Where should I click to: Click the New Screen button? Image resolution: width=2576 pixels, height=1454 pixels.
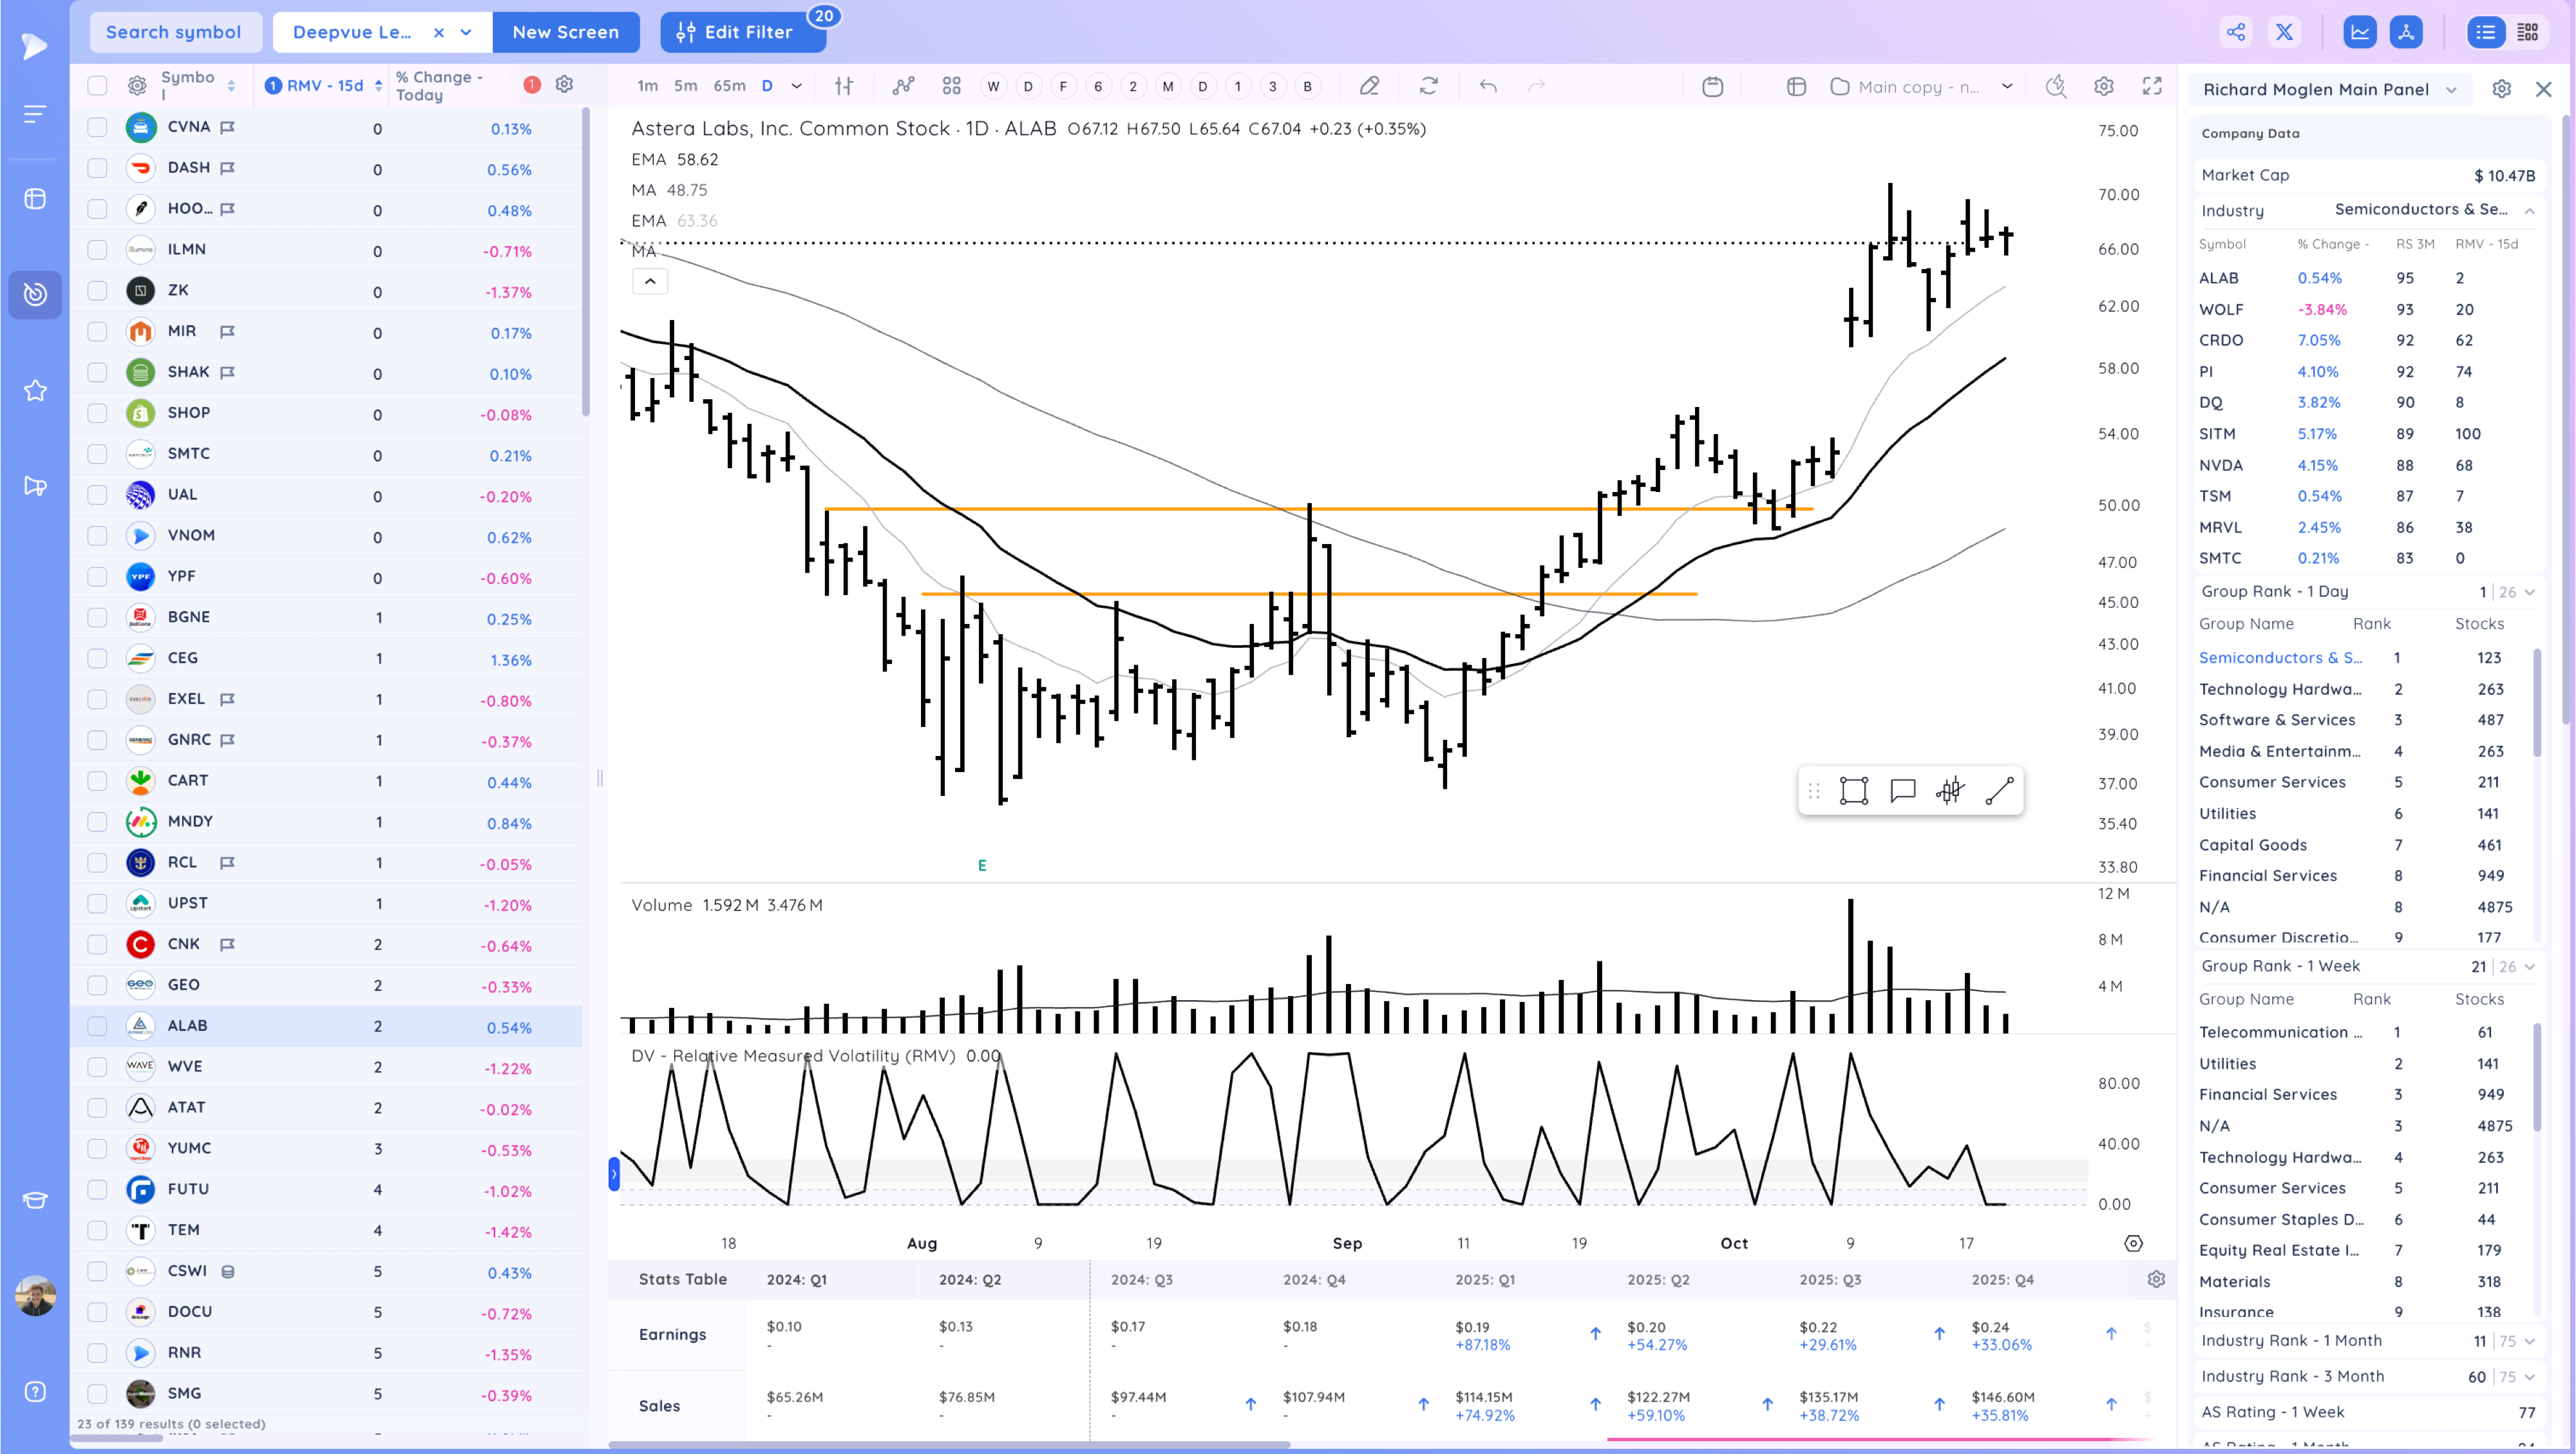pos(565,32)
